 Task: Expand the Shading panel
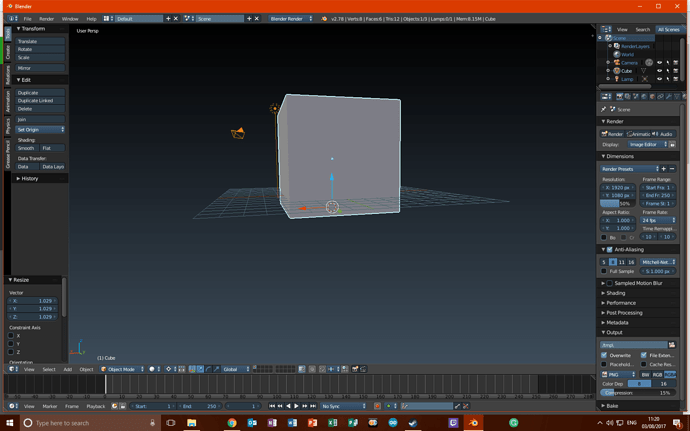click(x=615, y=293)
